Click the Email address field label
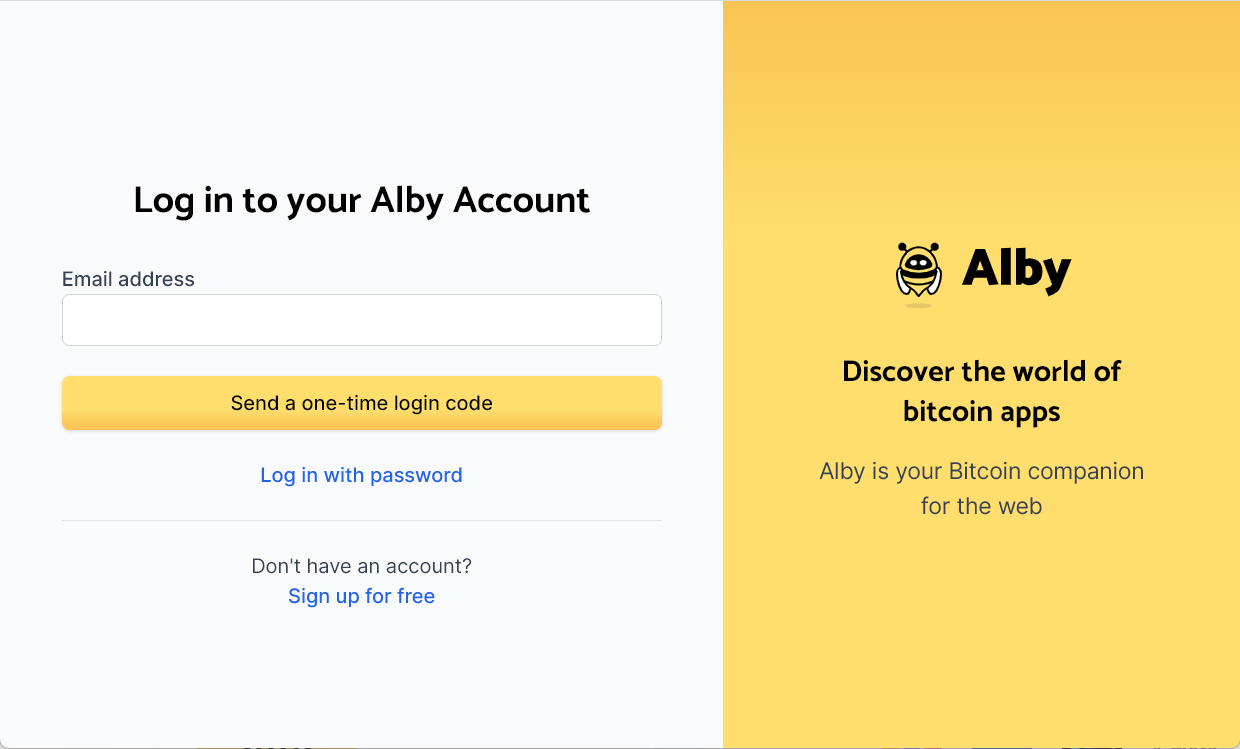Screen dimensions: 1240x749 pyautogui.click(x=128, y=279)
